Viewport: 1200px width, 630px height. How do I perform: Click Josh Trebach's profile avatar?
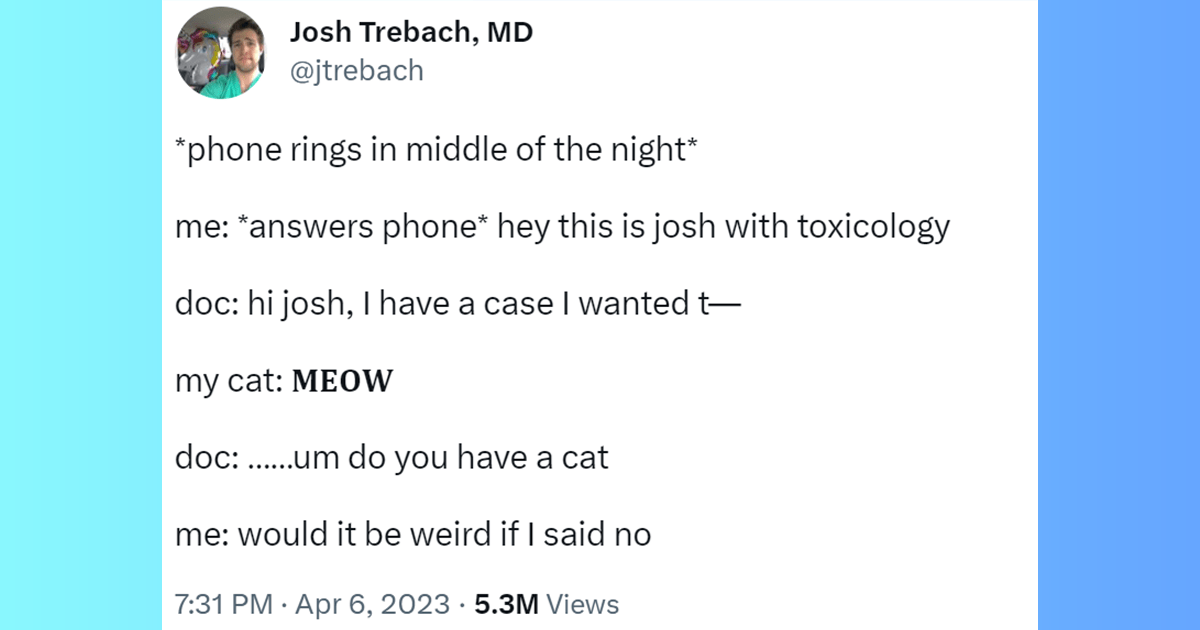point(220,52)
